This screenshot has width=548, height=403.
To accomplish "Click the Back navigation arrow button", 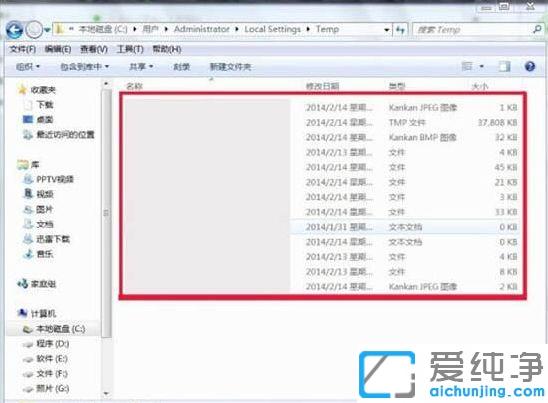I will tap(14, 30).
